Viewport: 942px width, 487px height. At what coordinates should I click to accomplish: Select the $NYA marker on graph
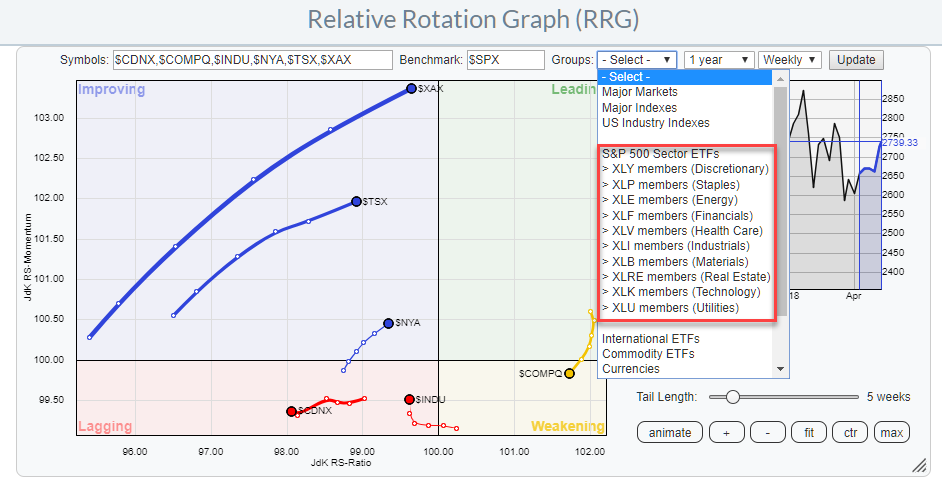point(388,323)
